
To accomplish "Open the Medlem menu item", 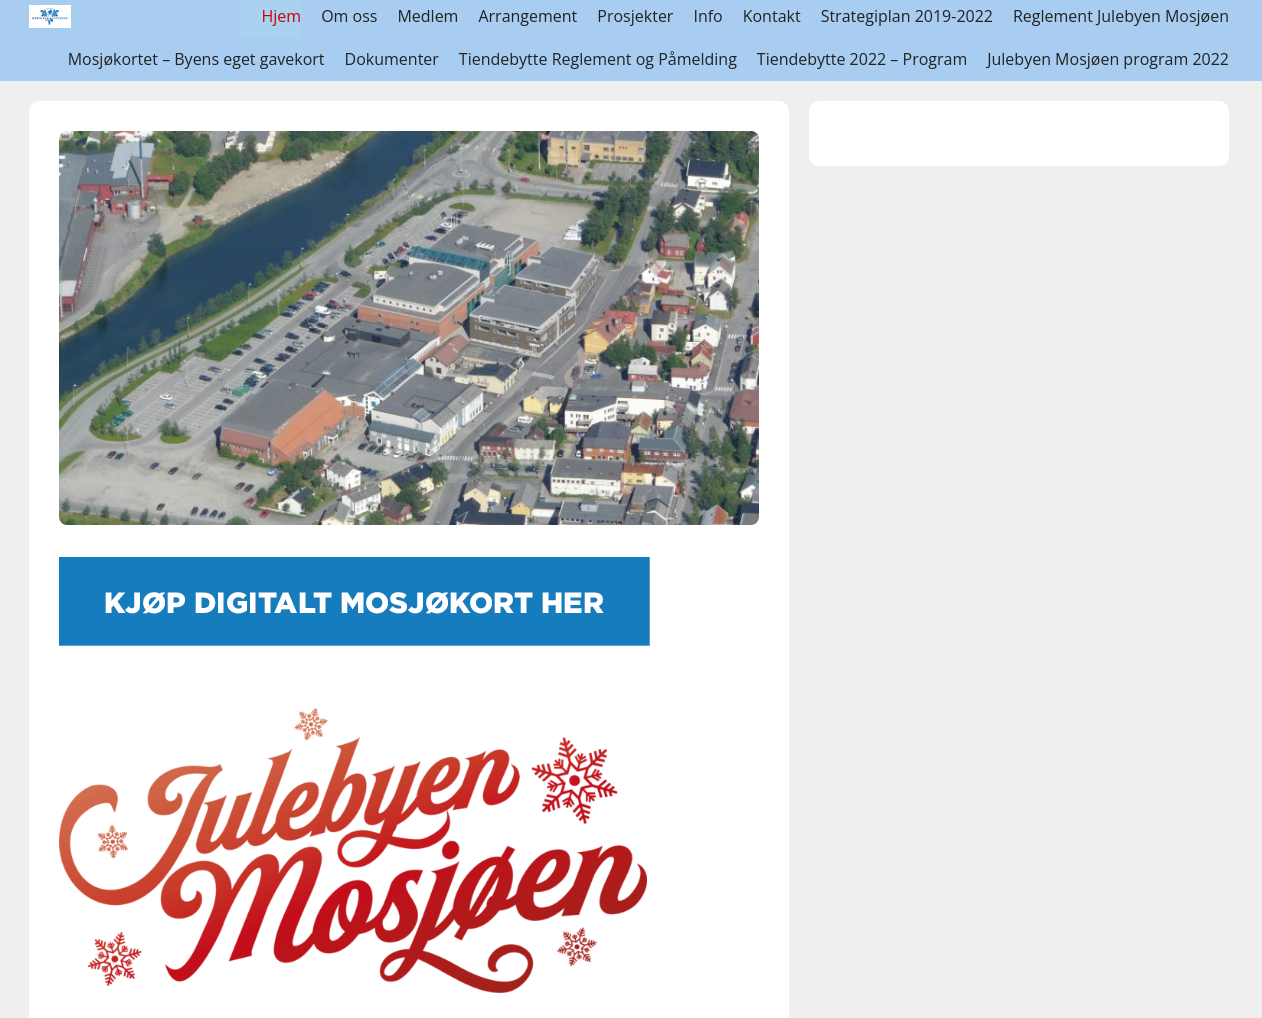I will [428, 16].
